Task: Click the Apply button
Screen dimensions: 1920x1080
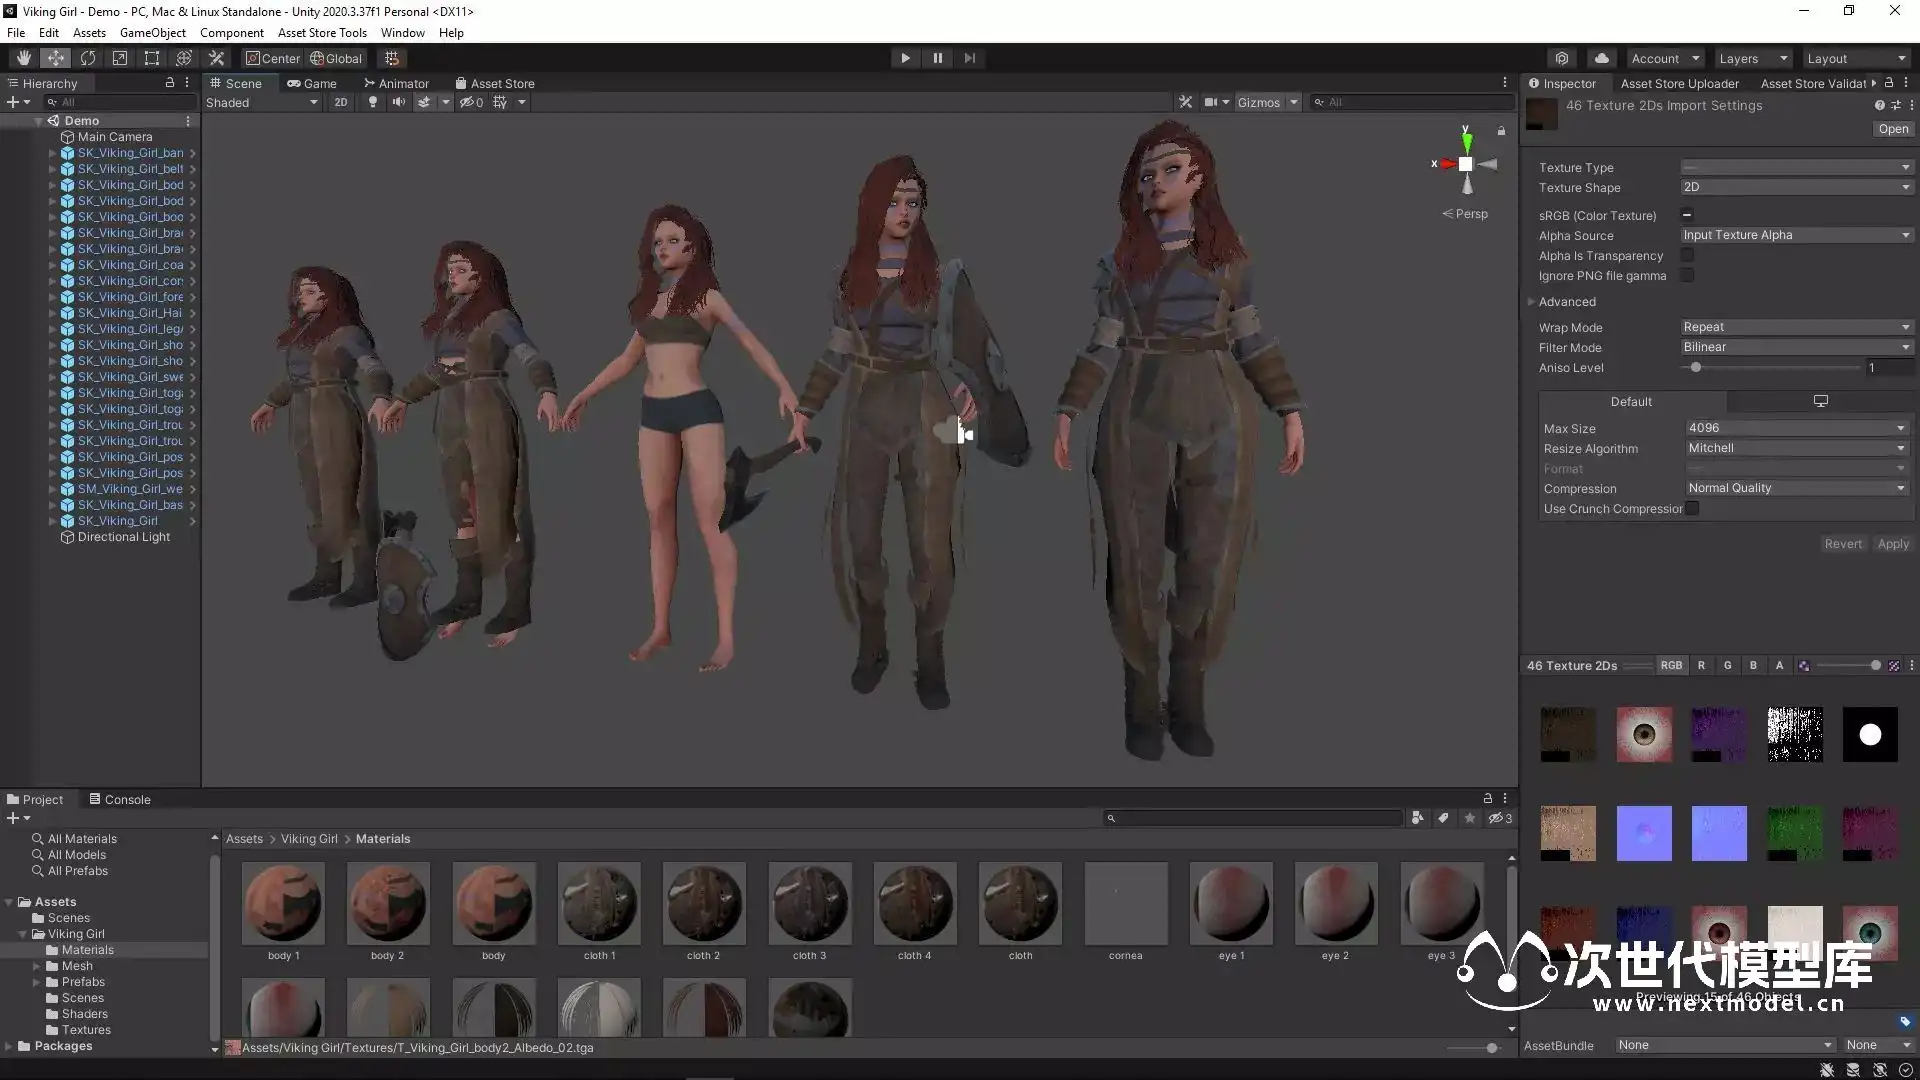Action: [x=1892, y=544]
